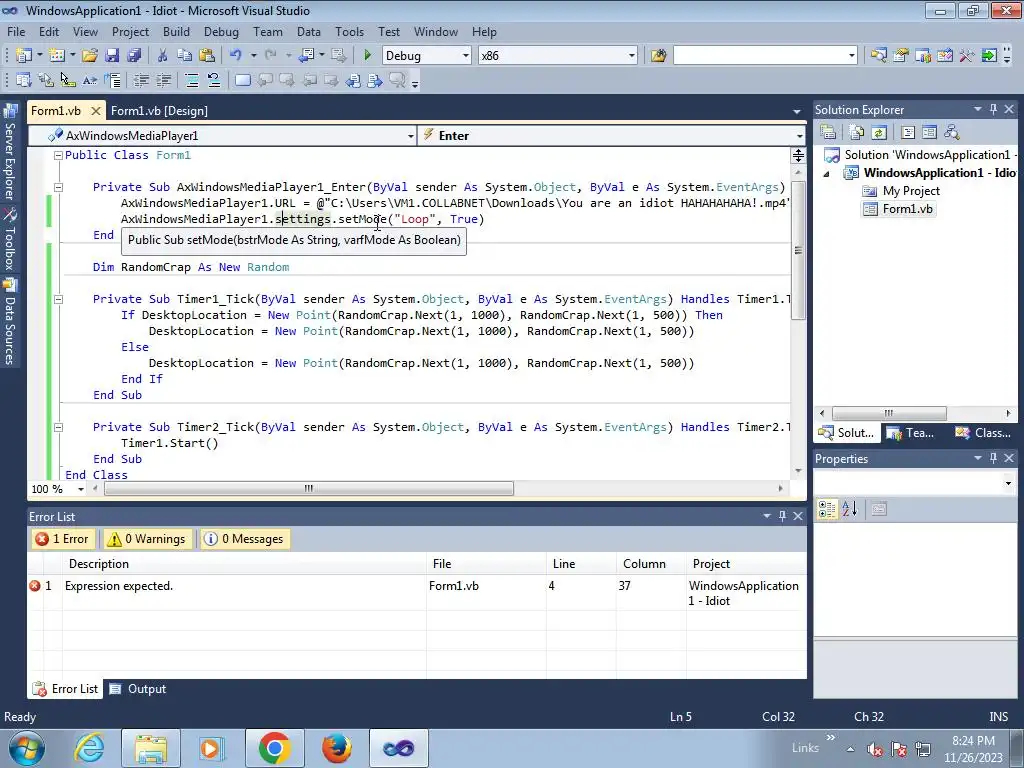1024x768 pixels.
Task: Open Solution Explorer from the standard toolbar icon
Action: pos(878,56)
